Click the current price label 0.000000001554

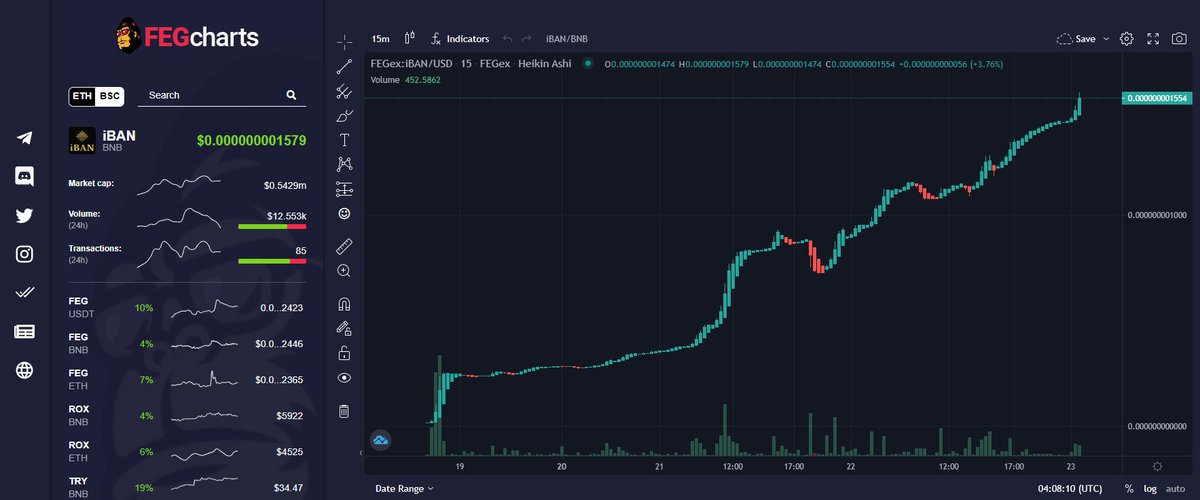(x=1157, y=99)
